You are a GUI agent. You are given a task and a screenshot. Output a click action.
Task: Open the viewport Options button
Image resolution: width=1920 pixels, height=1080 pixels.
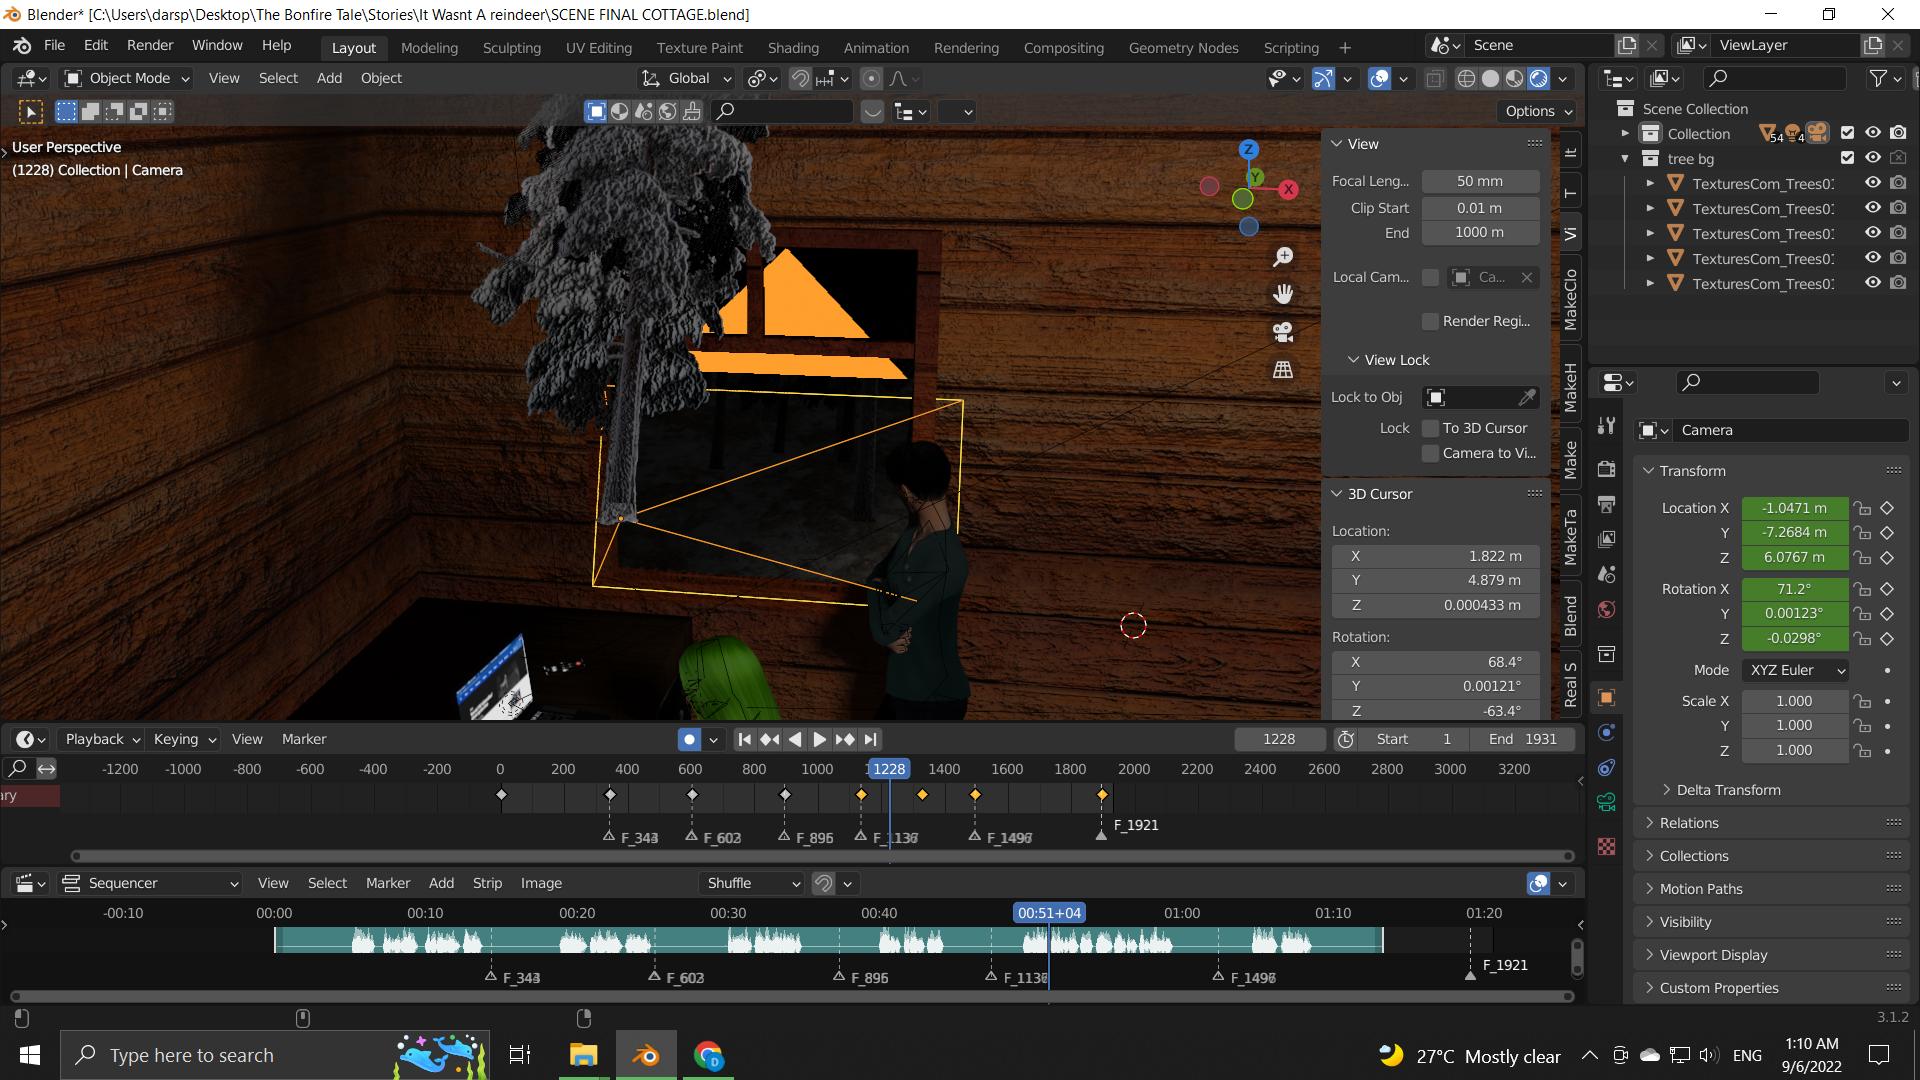[1538, 111]
